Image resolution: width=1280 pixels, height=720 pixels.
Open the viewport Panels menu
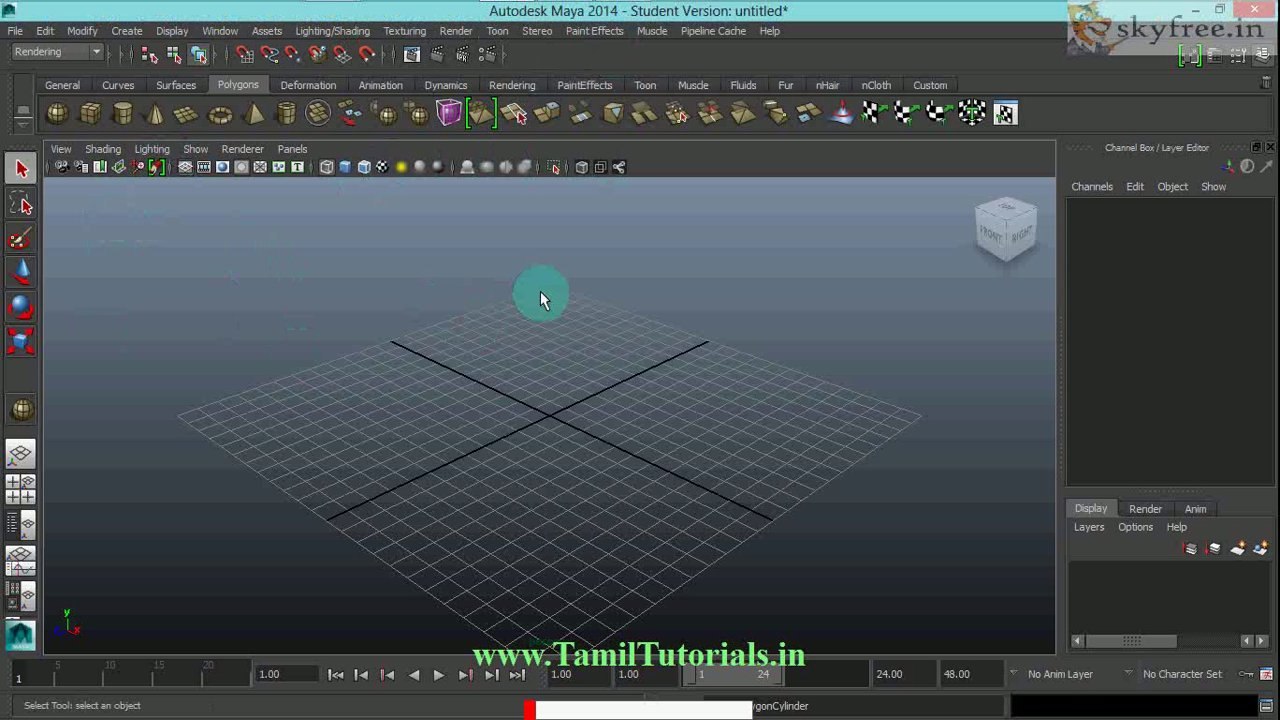click(292, 149)
